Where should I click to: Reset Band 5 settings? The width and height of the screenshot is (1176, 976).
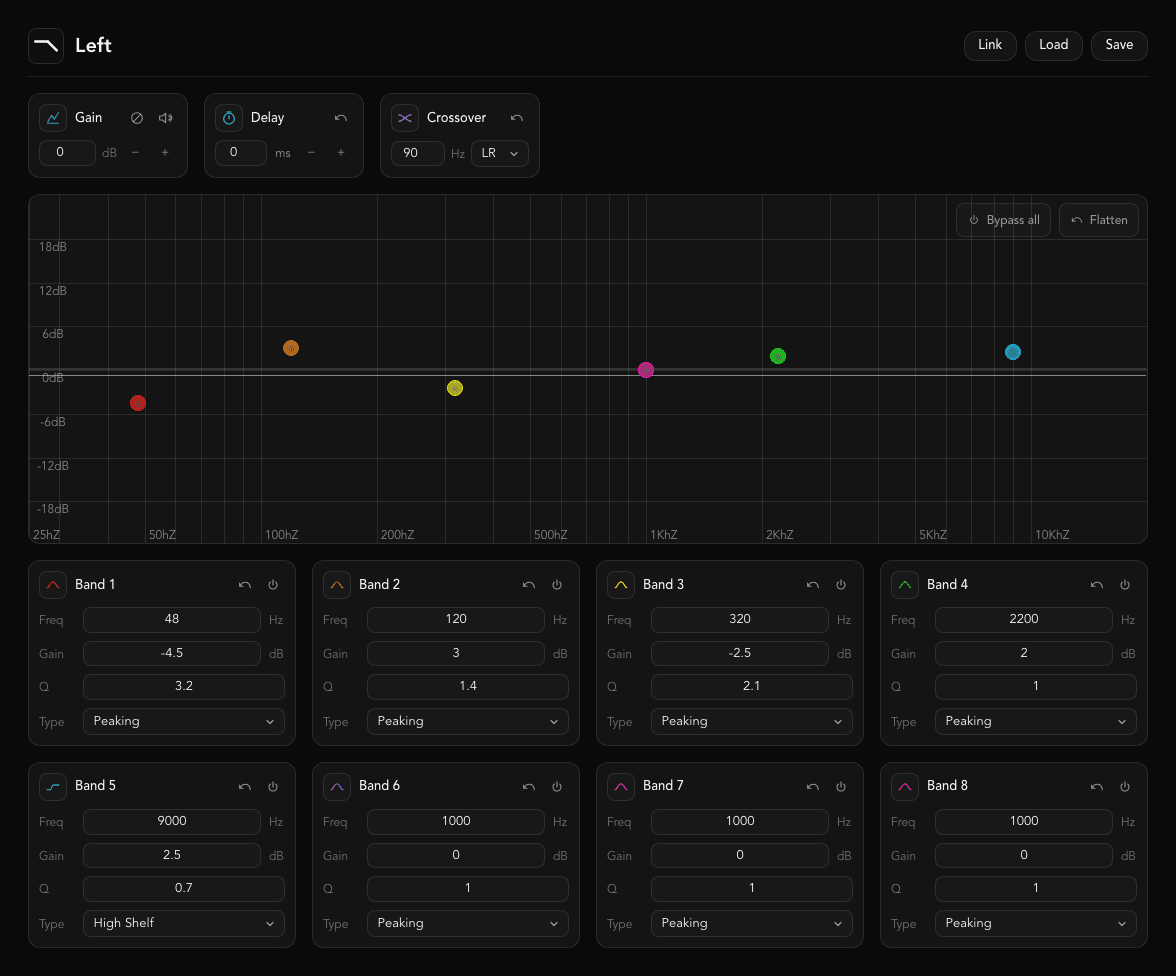coord(244,786)
